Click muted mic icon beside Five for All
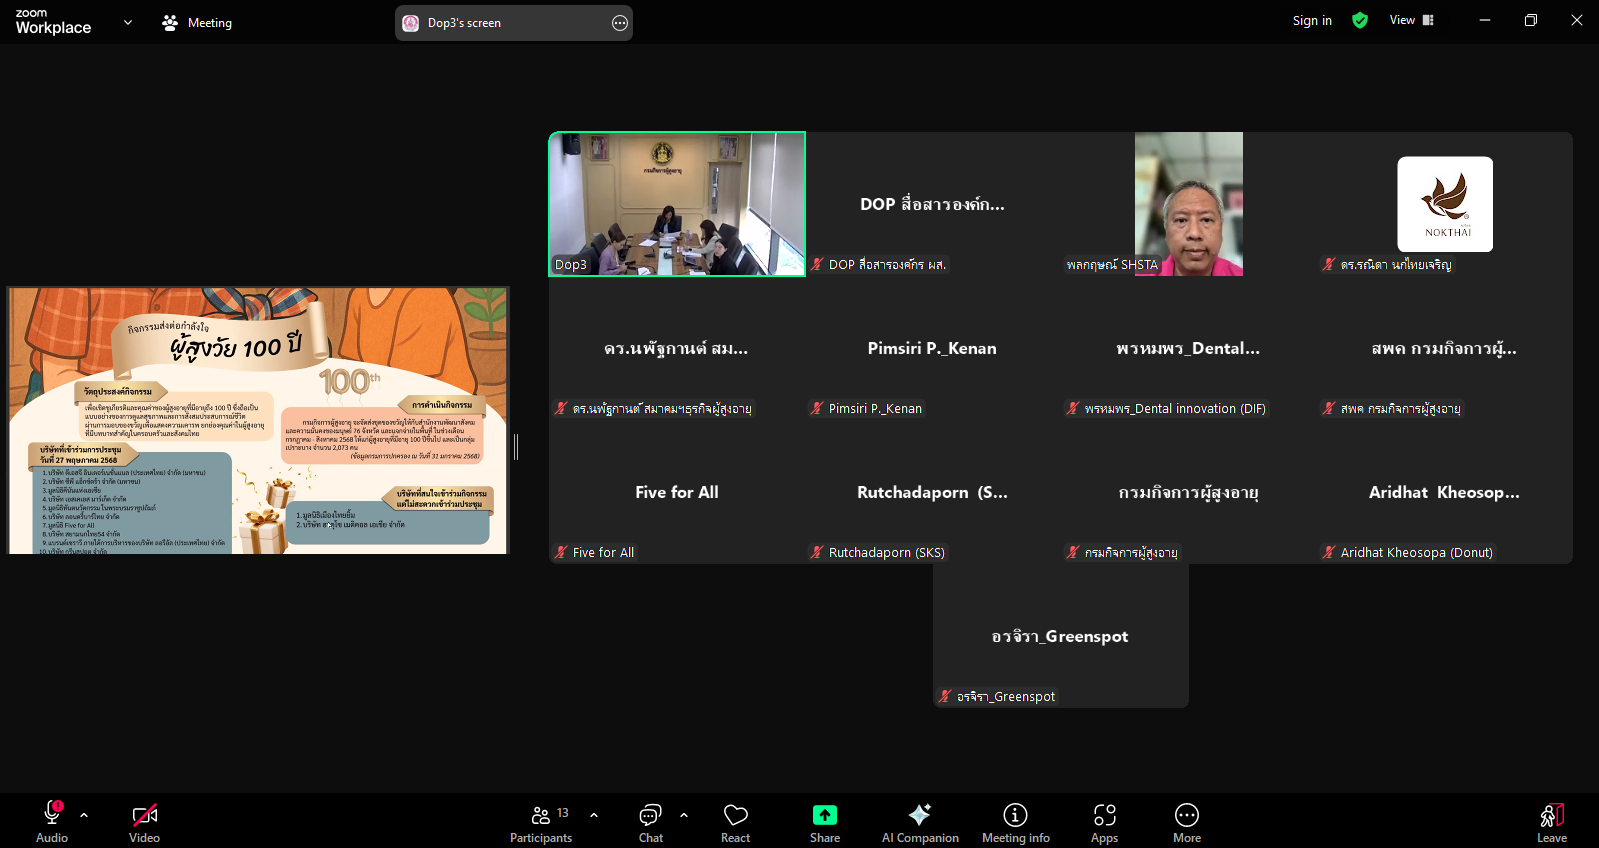 [x=562, y=552]
